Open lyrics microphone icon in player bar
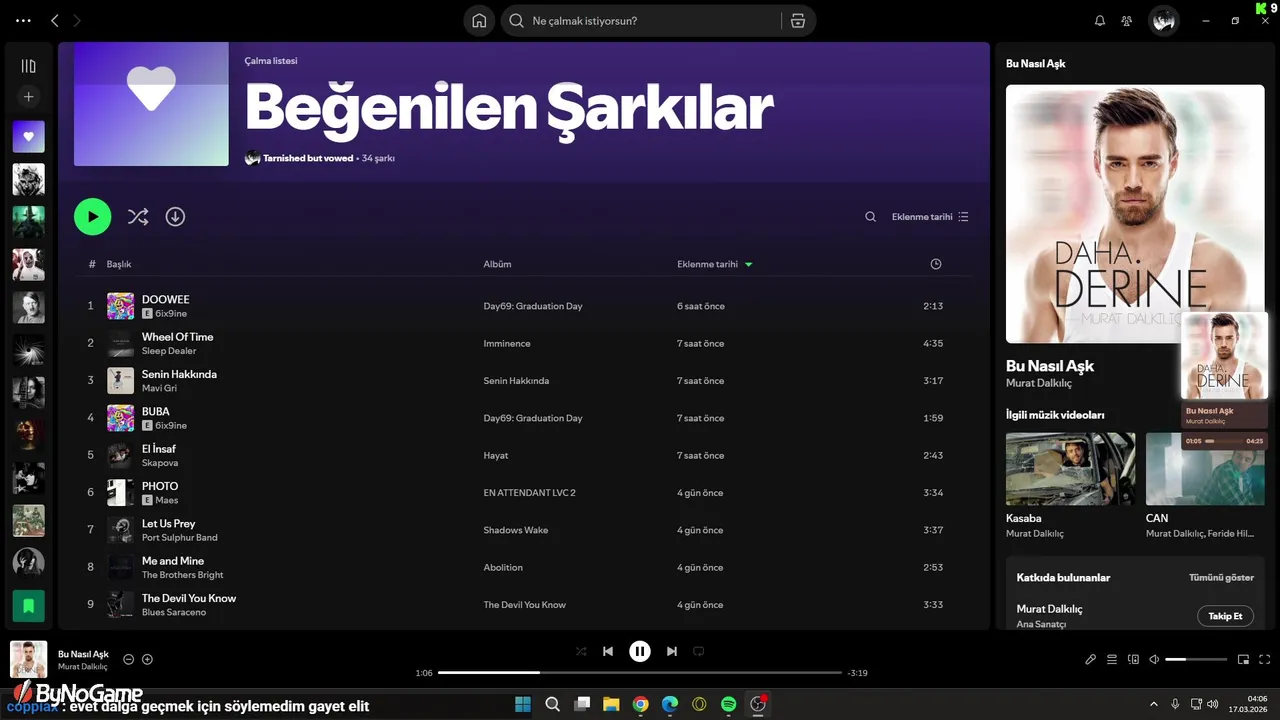Screen dimensions: 1280x720 tap(1091, 659)
